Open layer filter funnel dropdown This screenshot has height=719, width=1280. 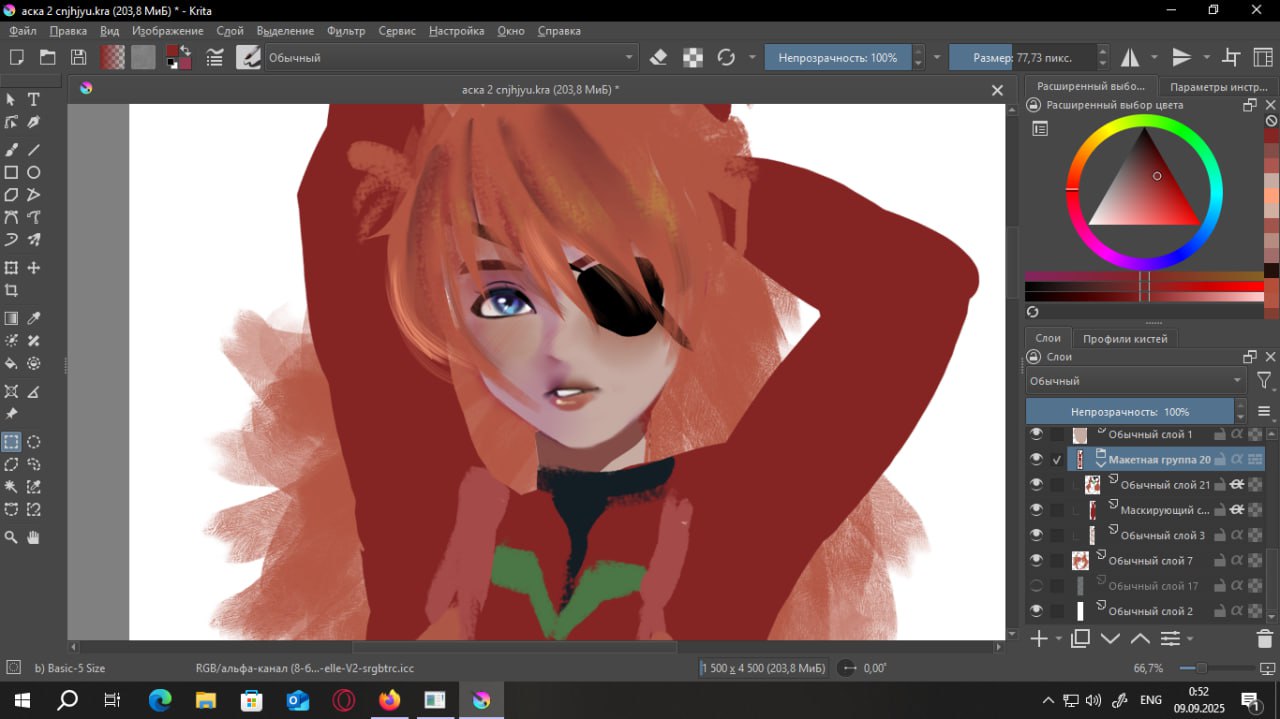(x=1265, y=381)
